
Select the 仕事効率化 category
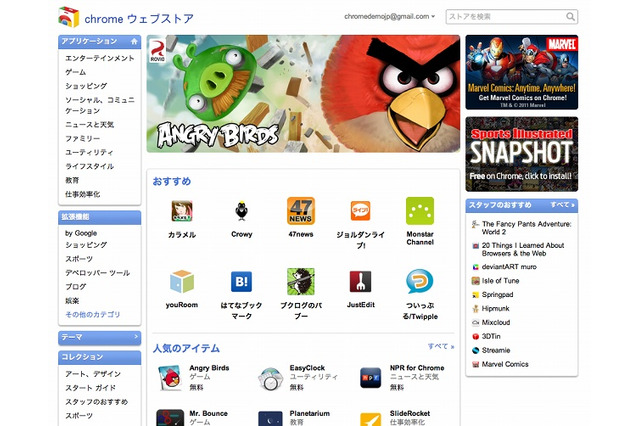[x=82, y=194]
